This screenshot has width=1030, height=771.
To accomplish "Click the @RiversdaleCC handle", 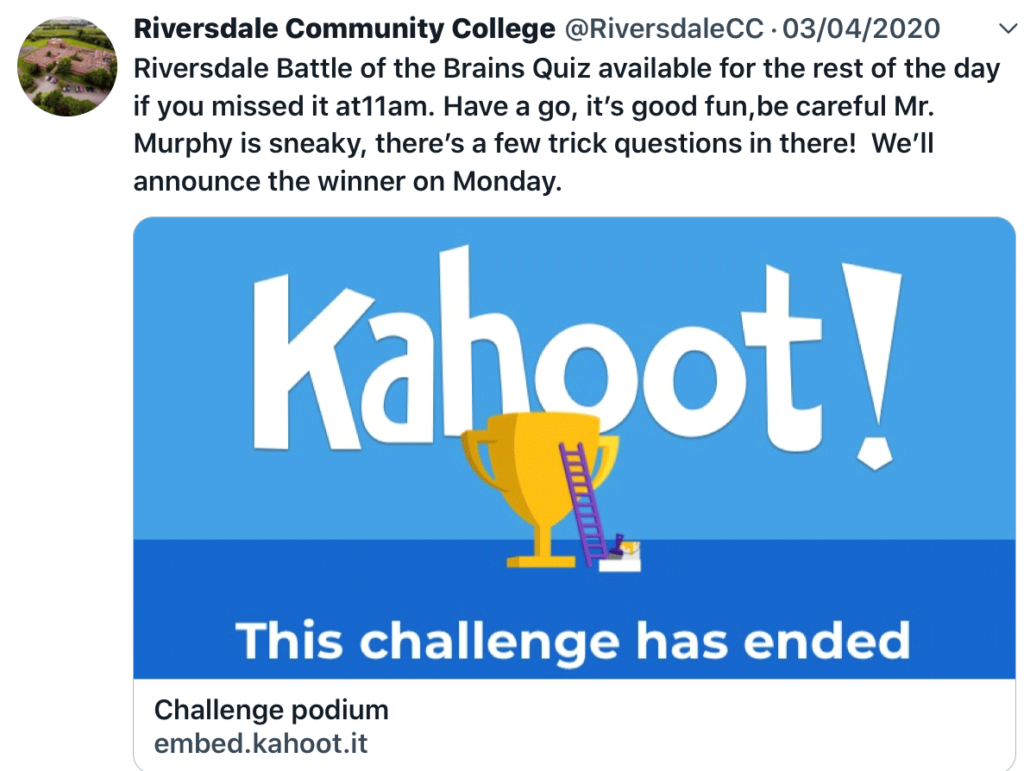I will 664,29.
